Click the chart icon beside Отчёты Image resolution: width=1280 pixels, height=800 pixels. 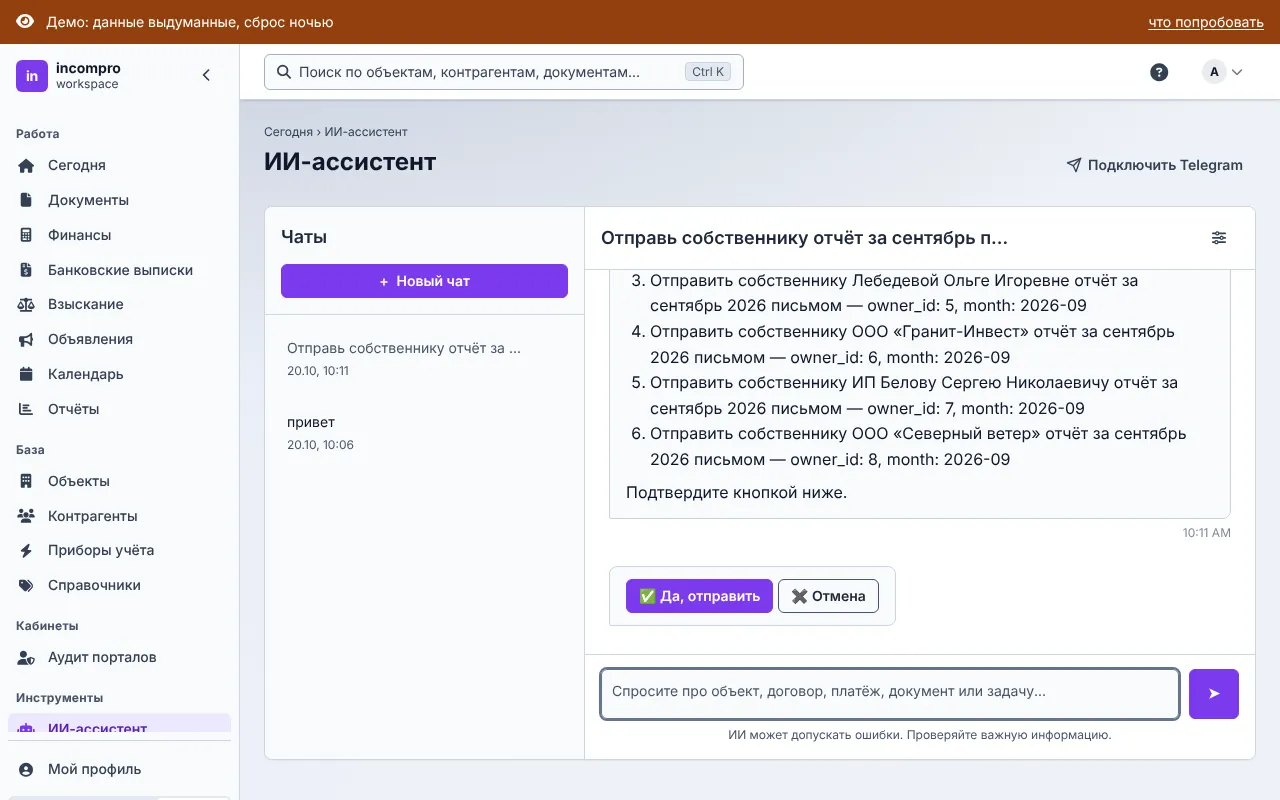pyautogui.click(x=27, y=409)
